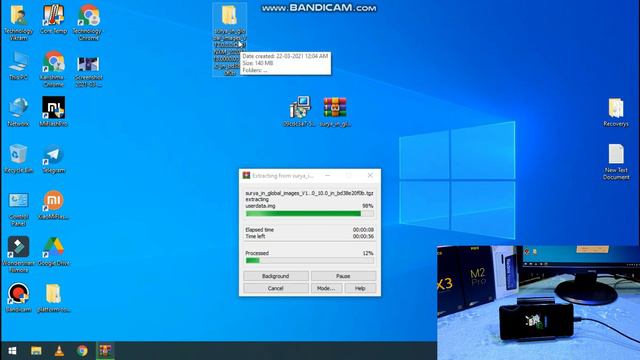Click the 'Elapsed time' label
This screenshot has height=360, width=640.
(260, 230)
